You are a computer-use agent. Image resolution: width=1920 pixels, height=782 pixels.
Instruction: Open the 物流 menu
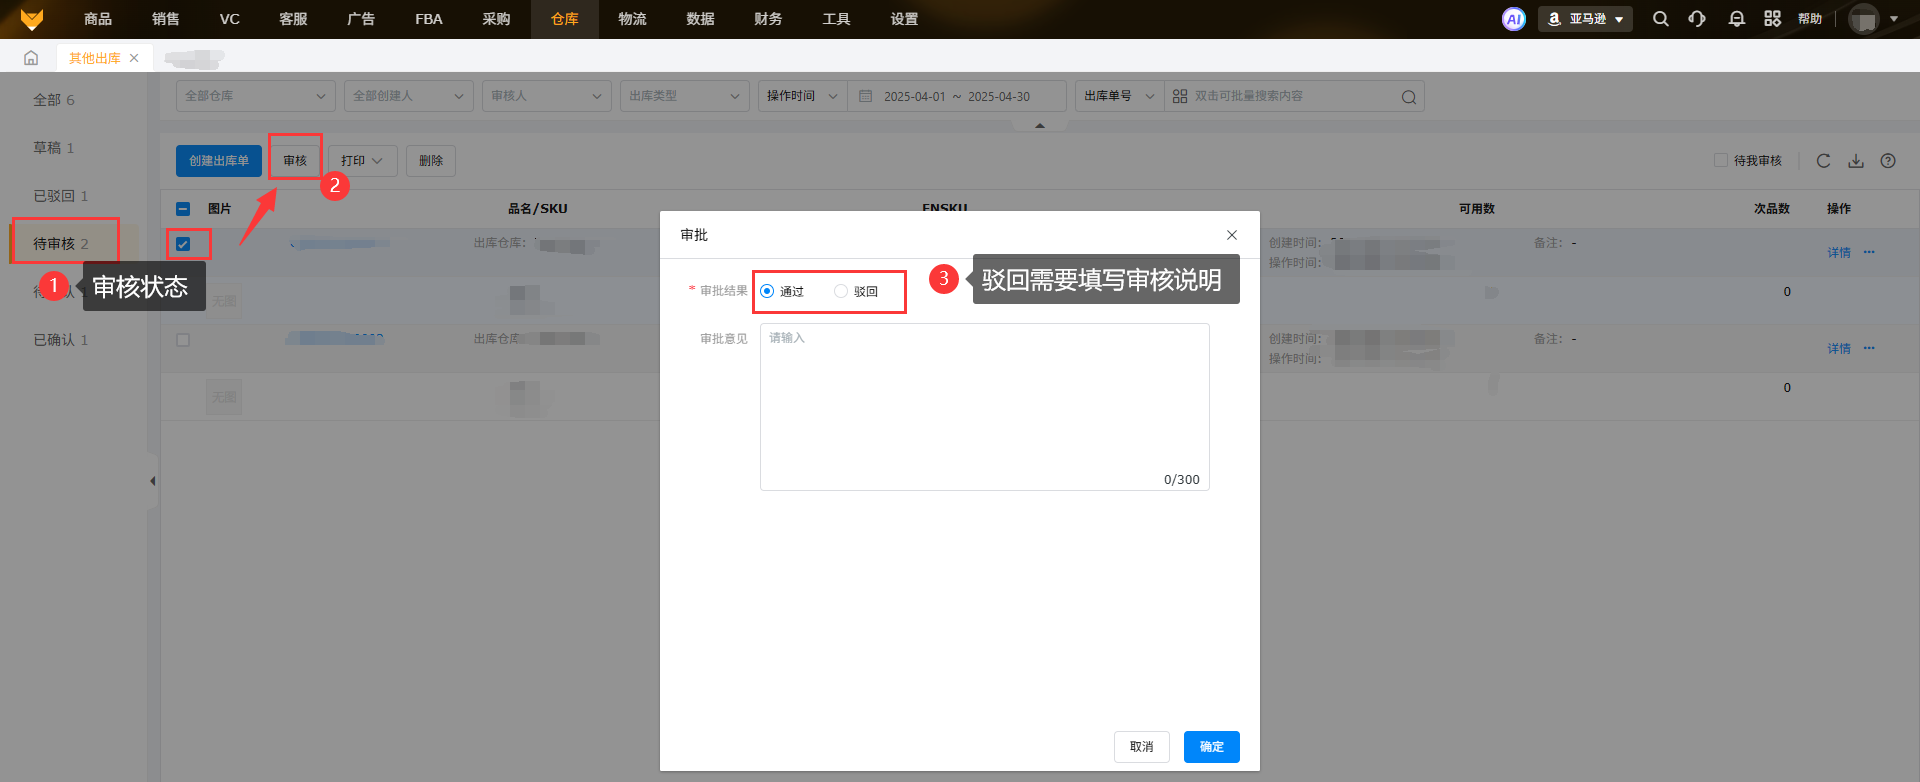point(632,19)
